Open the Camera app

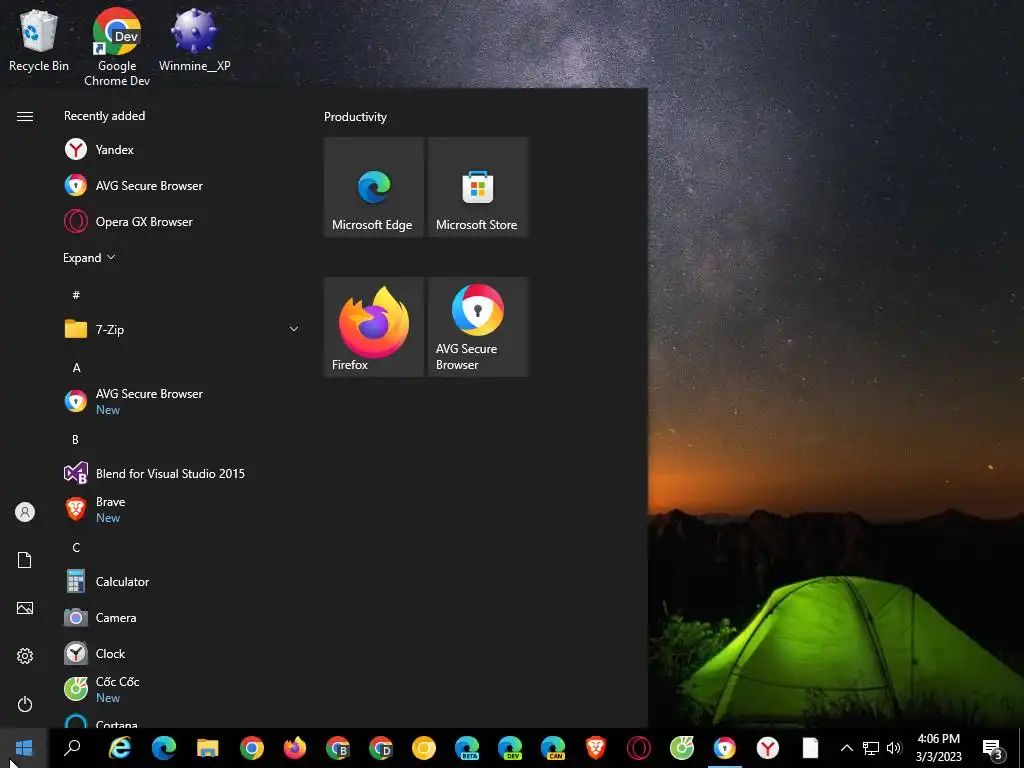181,617
